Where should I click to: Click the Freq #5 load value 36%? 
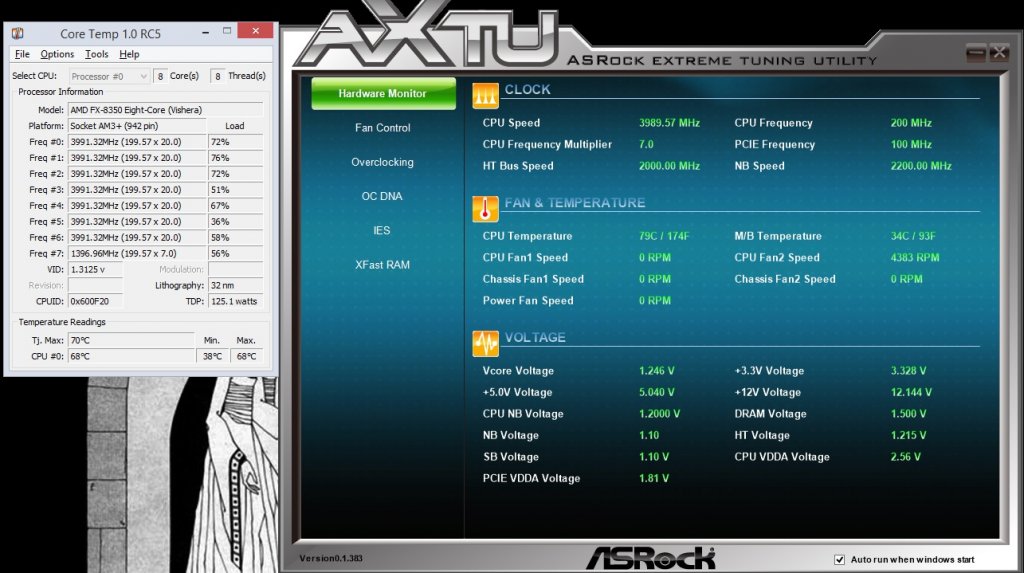236,221
